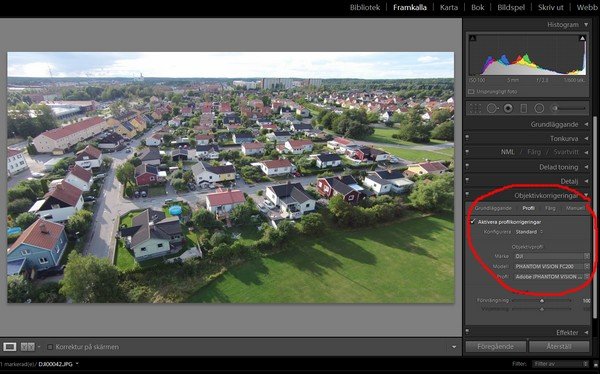Select the Färg lens correction tab

[550, 208]
